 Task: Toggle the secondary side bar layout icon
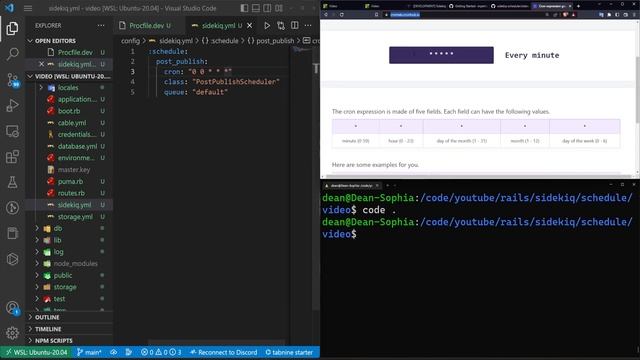[267, 8]
